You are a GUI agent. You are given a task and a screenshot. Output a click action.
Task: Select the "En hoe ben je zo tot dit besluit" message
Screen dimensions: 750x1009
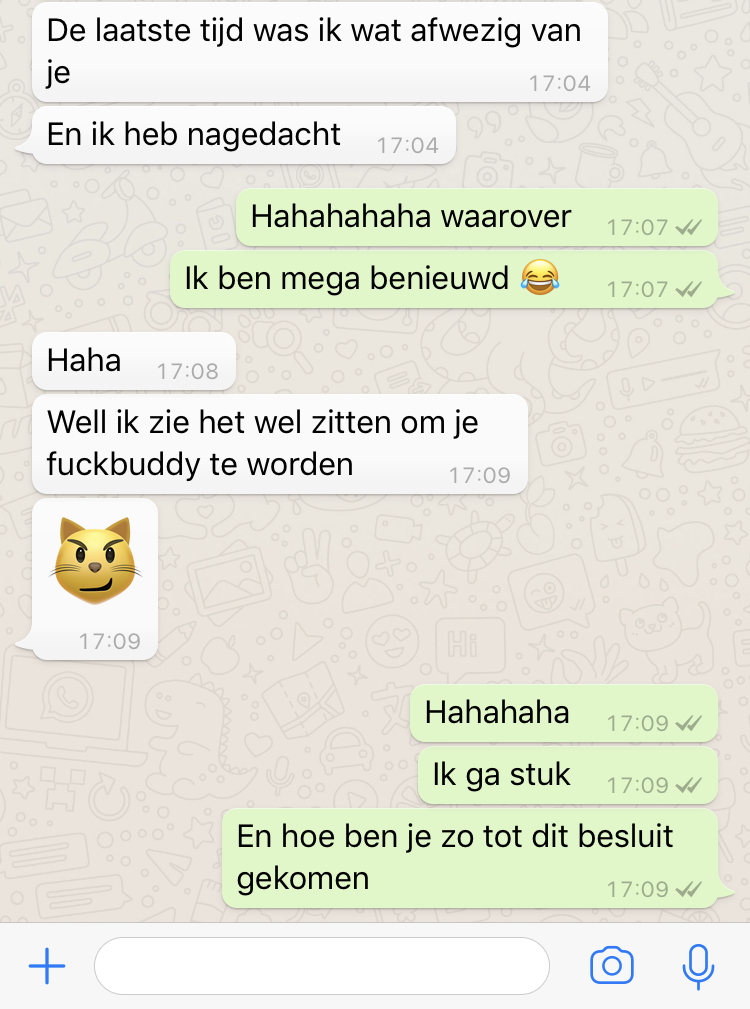(470, 858)
